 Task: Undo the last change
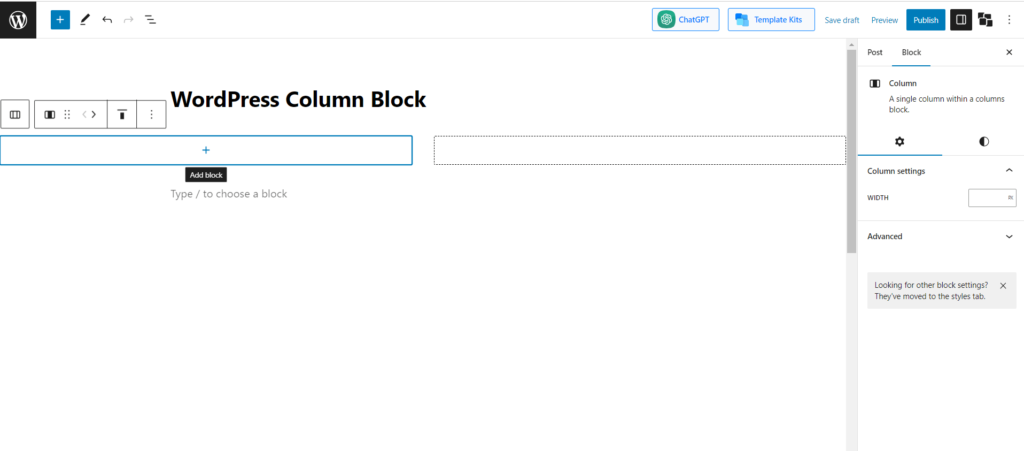point(107,19)
